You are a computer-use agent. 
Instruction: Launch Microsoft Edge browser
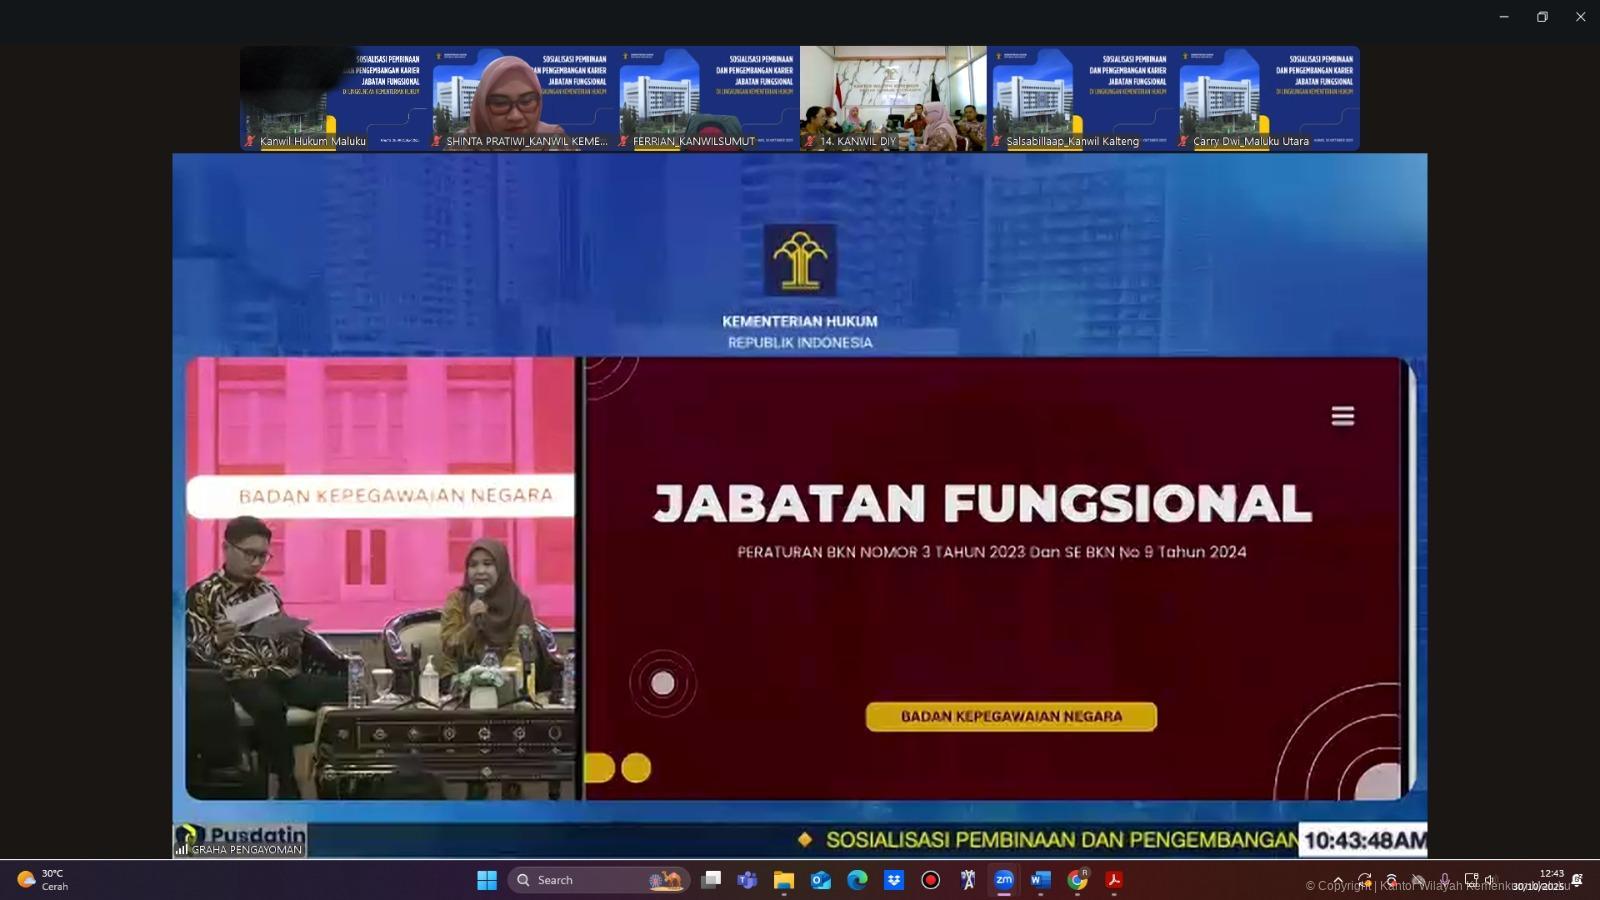857,880
